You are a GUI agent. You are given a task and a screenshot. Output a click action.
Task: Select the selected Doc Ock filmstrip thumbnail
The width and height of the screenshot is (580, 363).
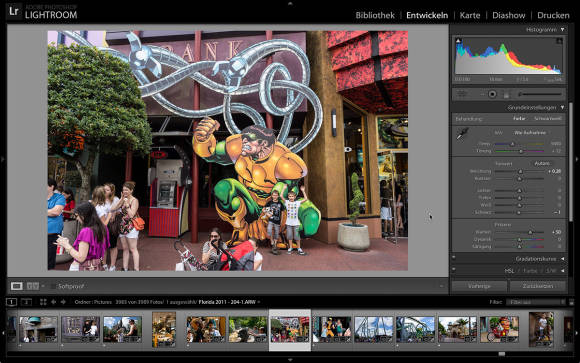point(290,330)
